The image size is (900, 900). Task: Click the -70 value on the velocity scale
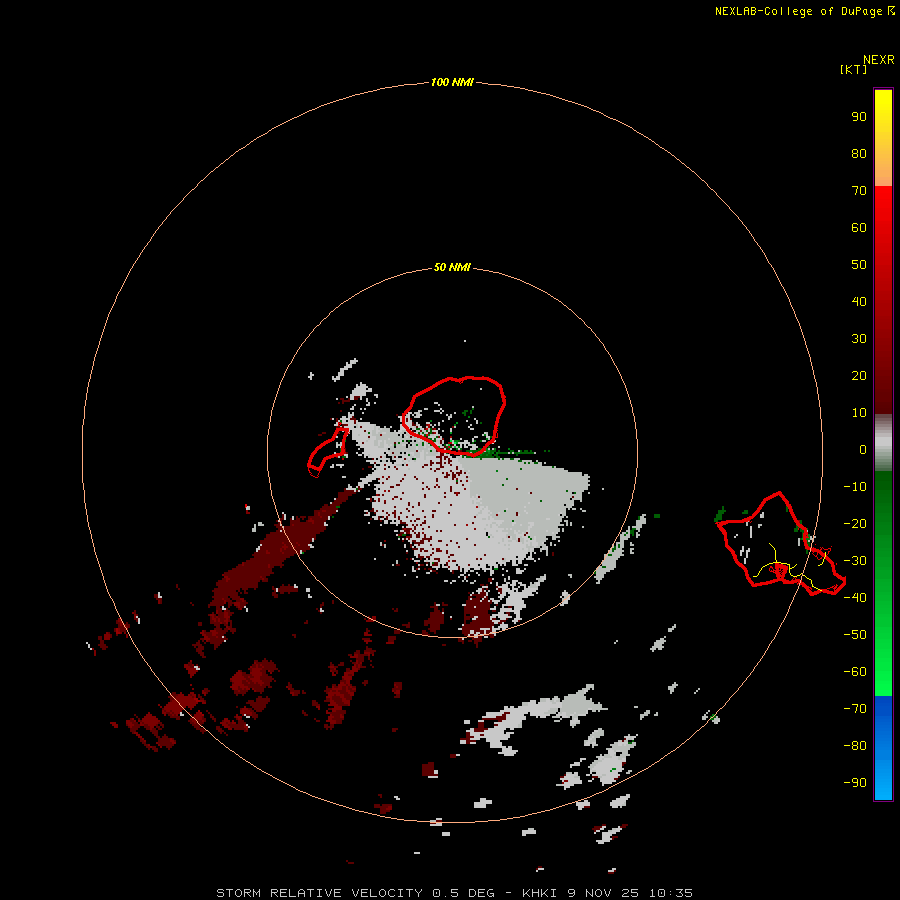855,708
